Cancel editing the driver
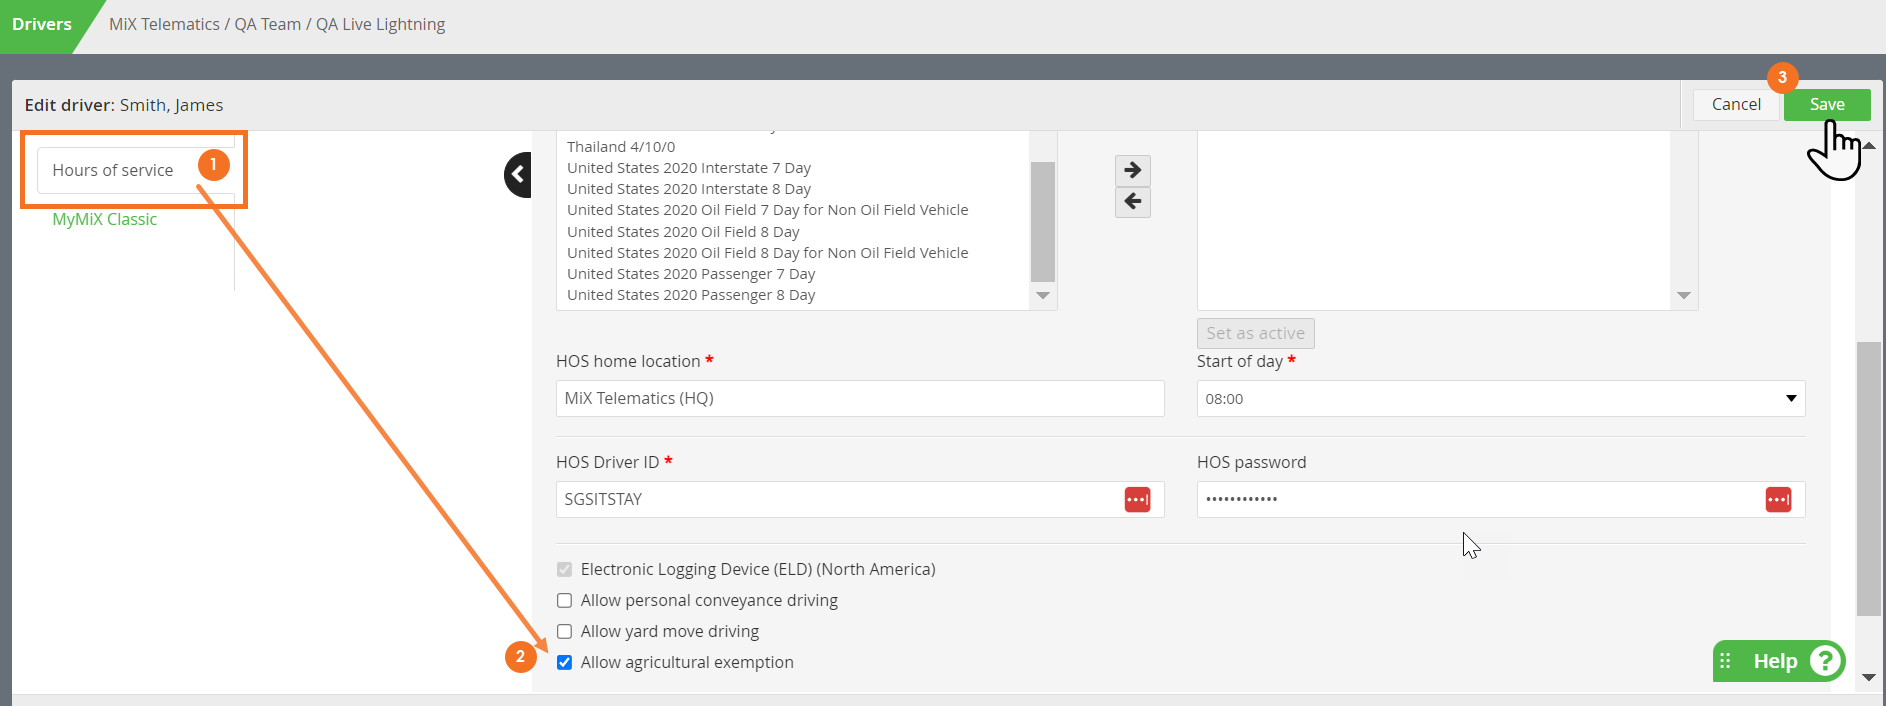The width and height of the screenshot is (1886, 706). [1736, 104]
